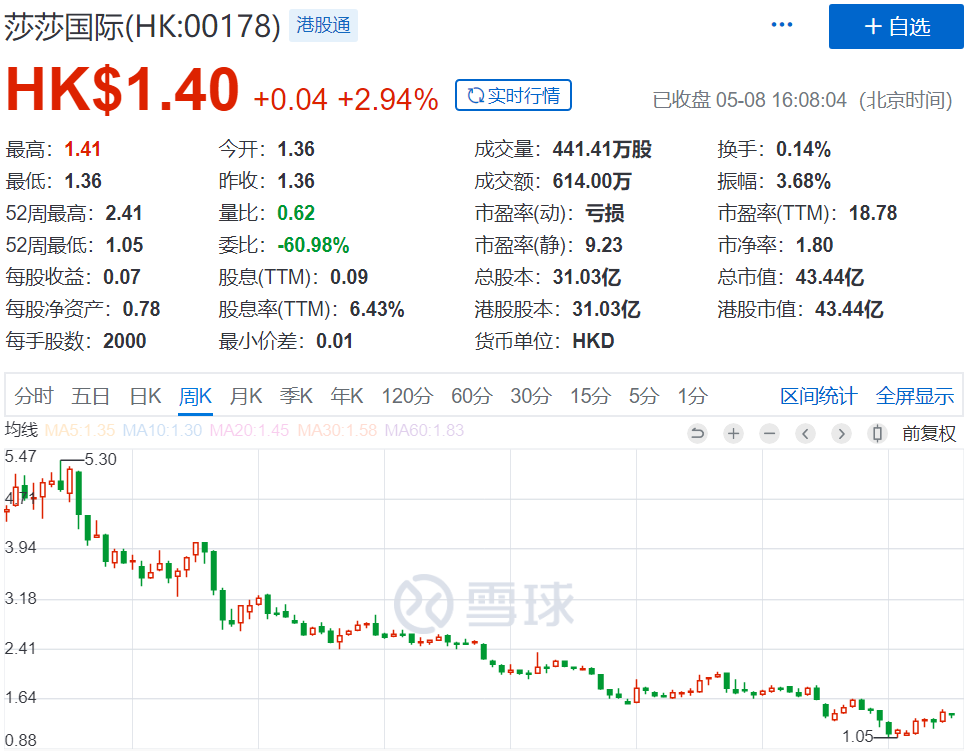This screenshot has width=967, height=751.
Task: Click the 52周最高 value 2.41
Action: point(124,213)
